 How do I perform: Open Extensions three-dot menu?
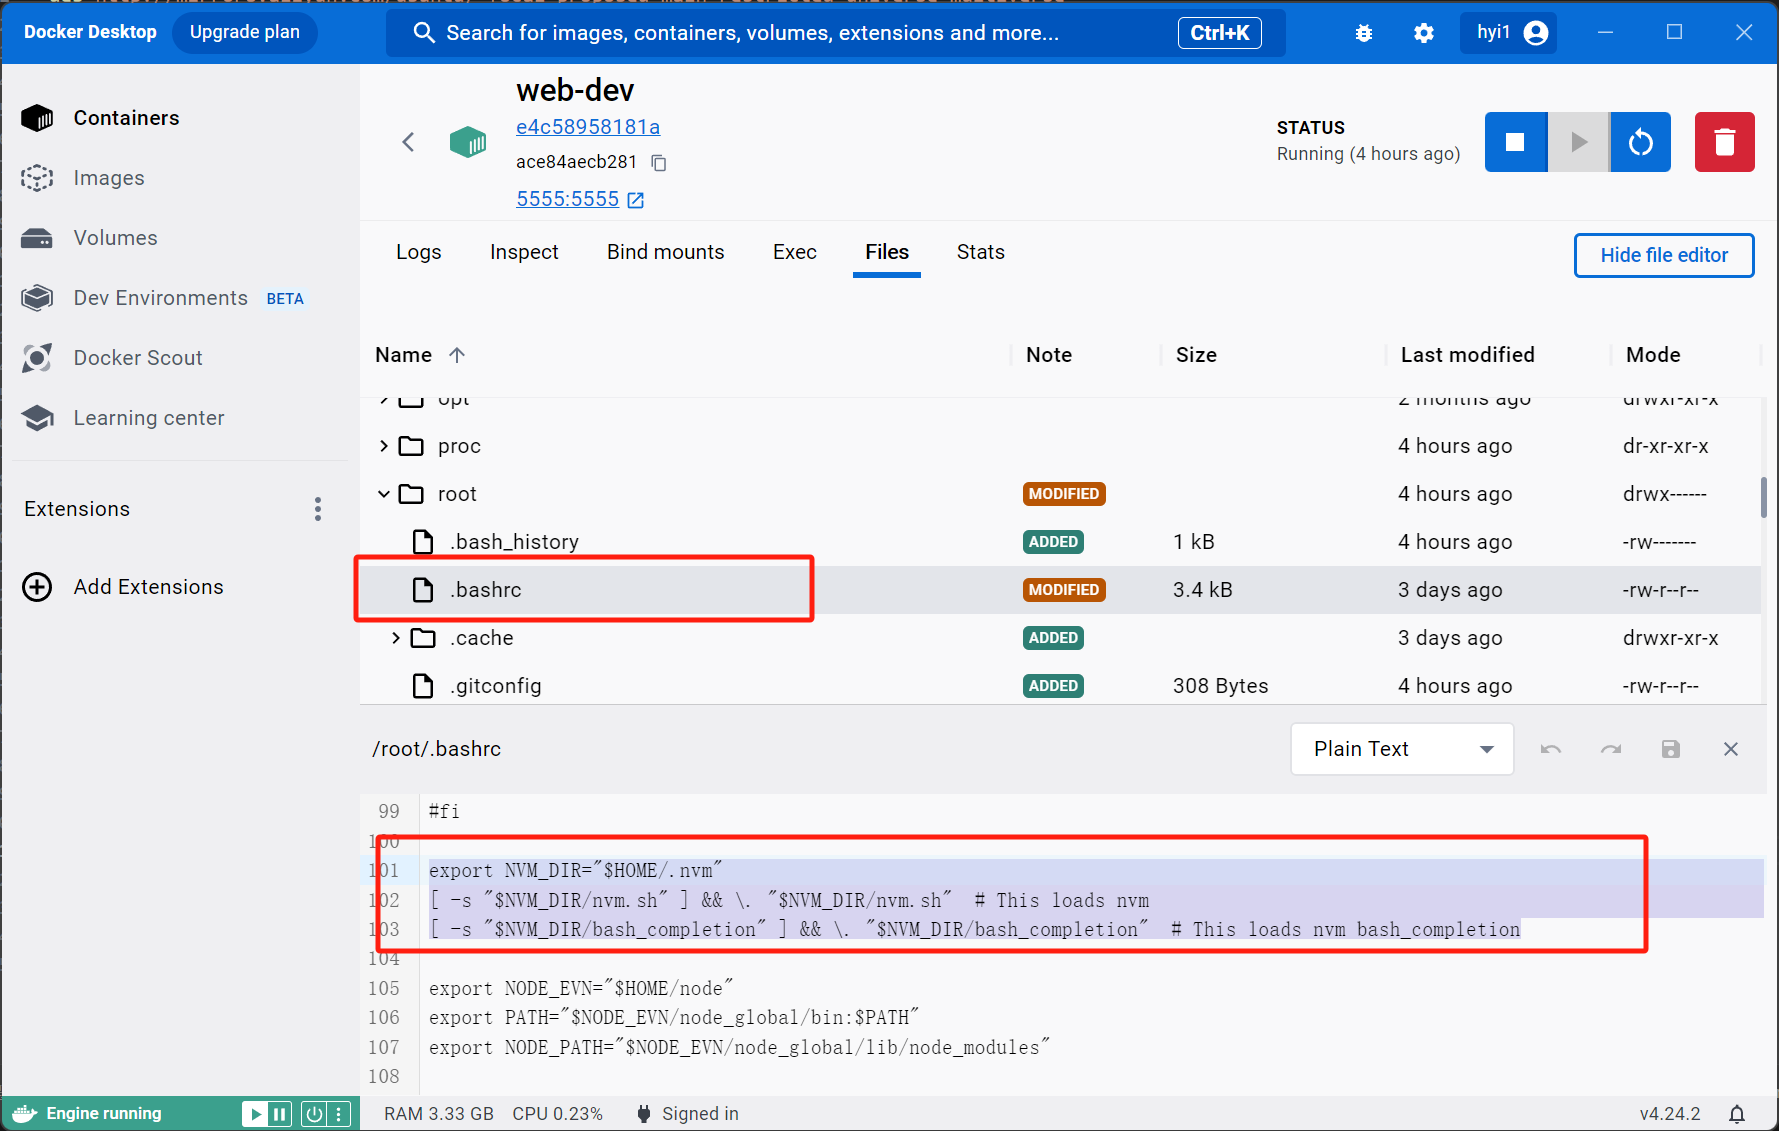point(318,509)
